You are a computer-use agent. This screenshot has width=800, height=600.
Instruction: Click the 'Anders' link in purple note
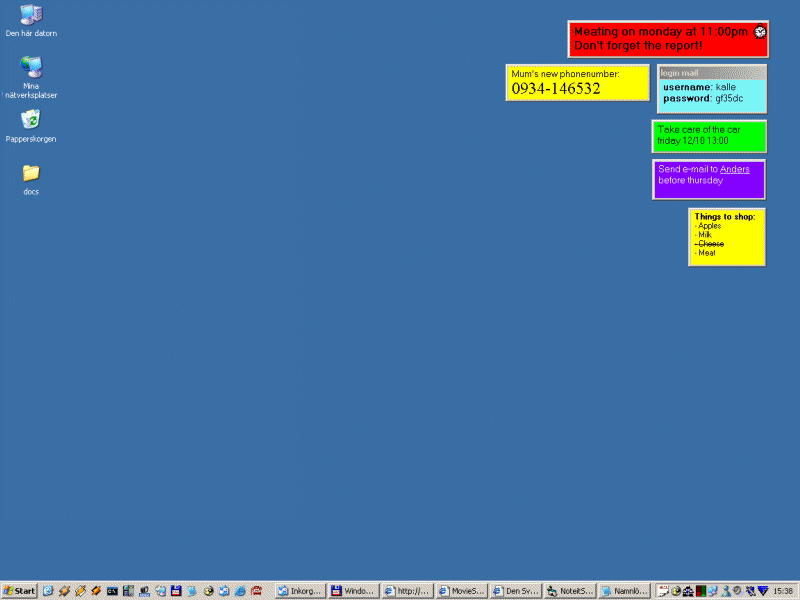pyautogui.click(x=734, y=169)
